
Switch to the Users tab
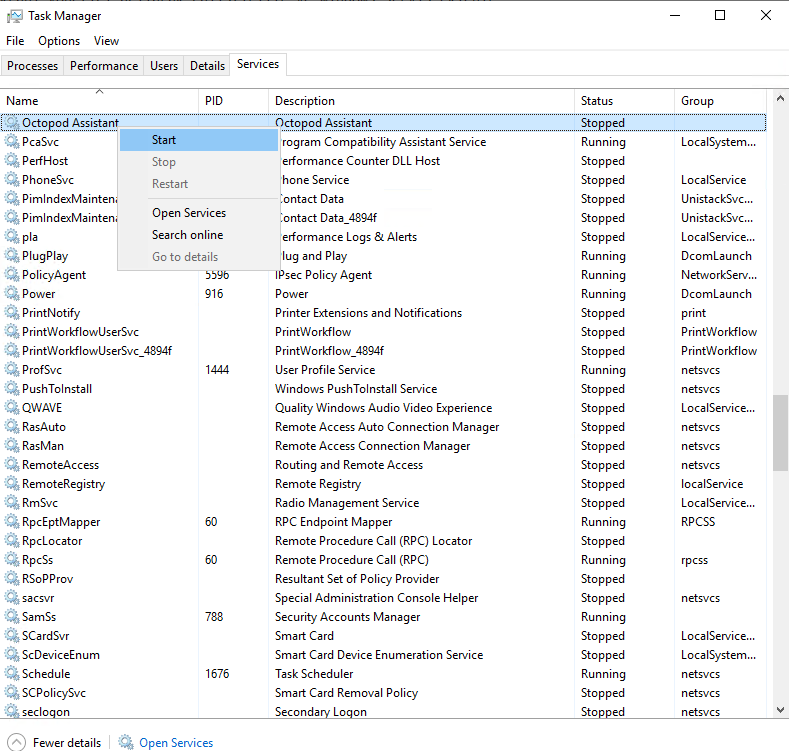point(164,66)
